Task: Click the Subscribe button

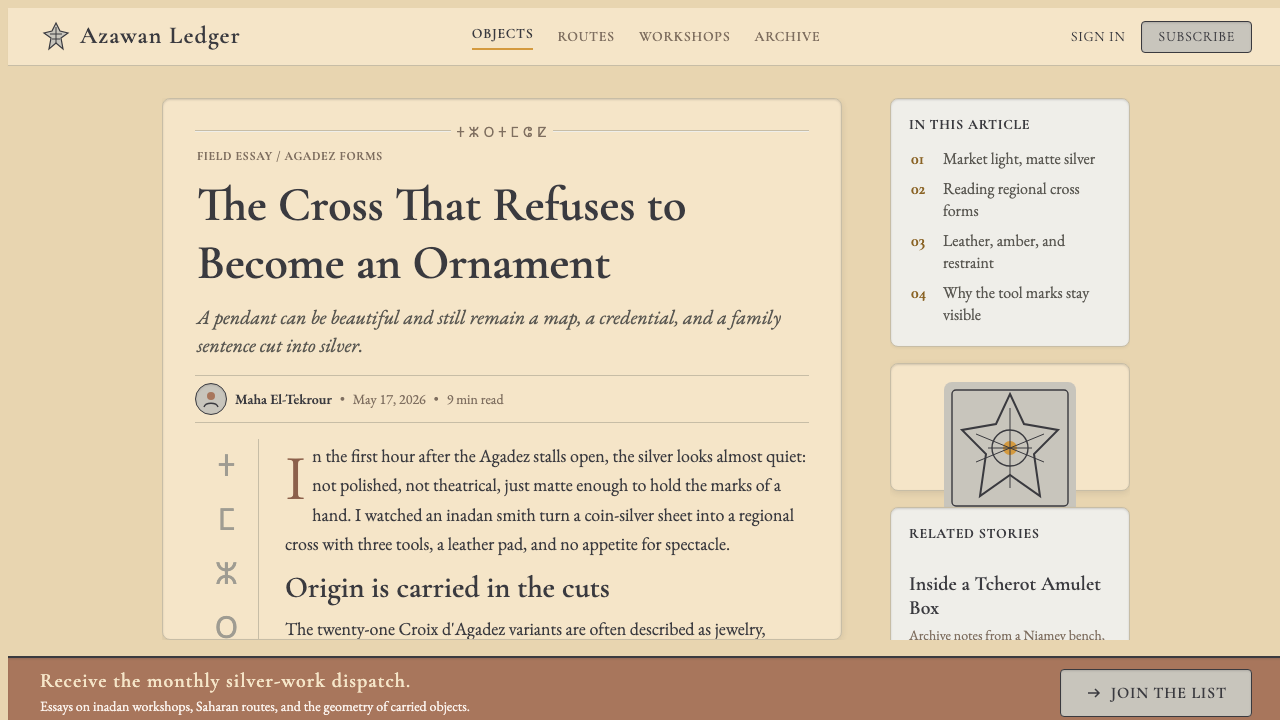Action: coord(1196,37)
